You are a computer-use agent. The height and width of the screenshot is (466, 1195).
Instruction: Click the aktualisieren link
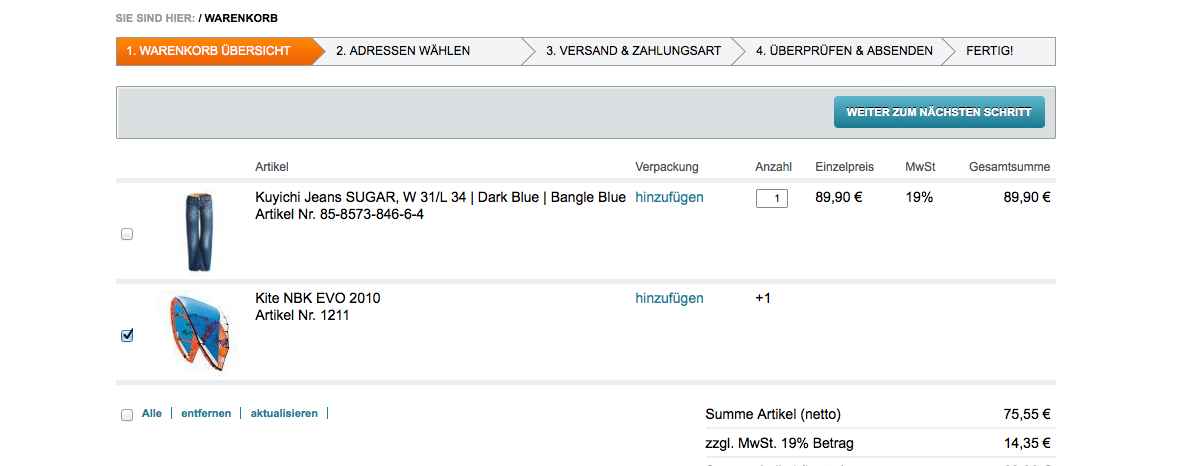(x=284, y=413)
